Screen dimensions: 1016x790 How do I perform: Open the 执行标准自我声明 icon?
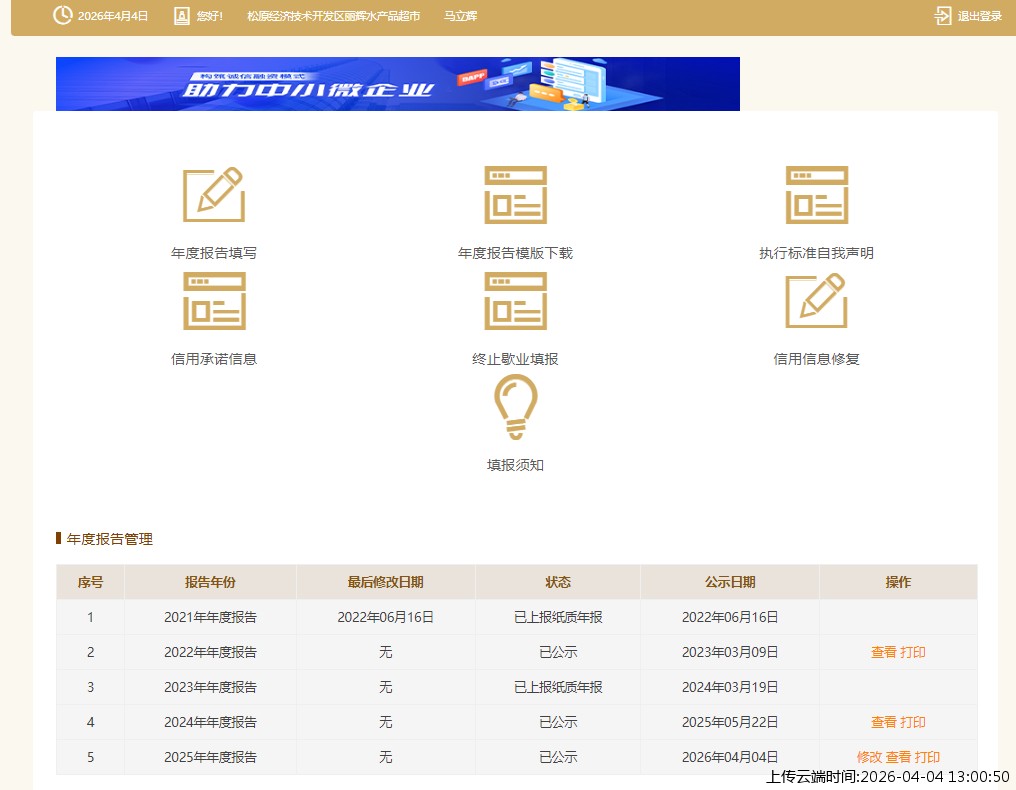pos(816,195)
